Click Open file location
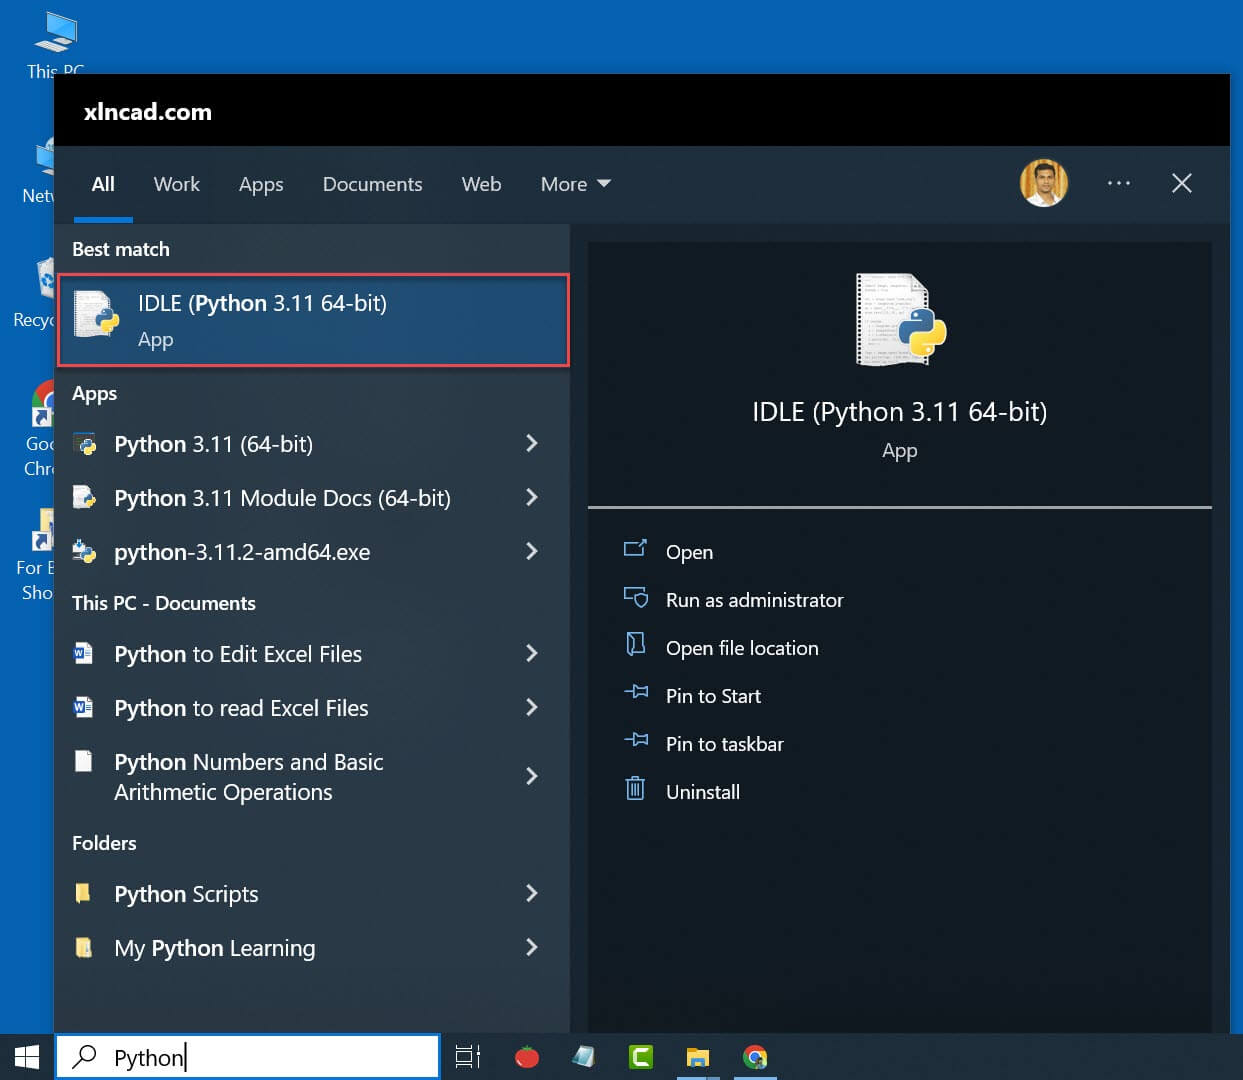This screenshot has width=1243, height=1080. tap(741, 648)
